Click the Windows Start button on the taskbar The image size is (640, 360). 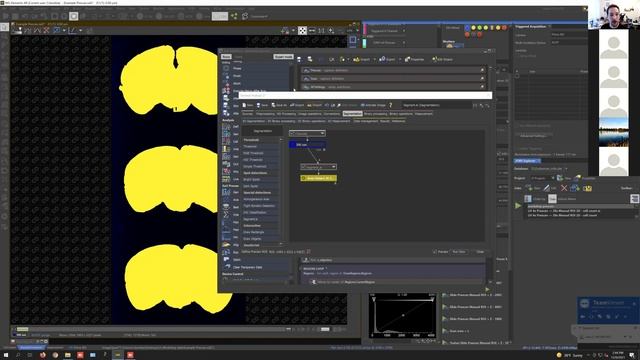click(x=6, y=355)
